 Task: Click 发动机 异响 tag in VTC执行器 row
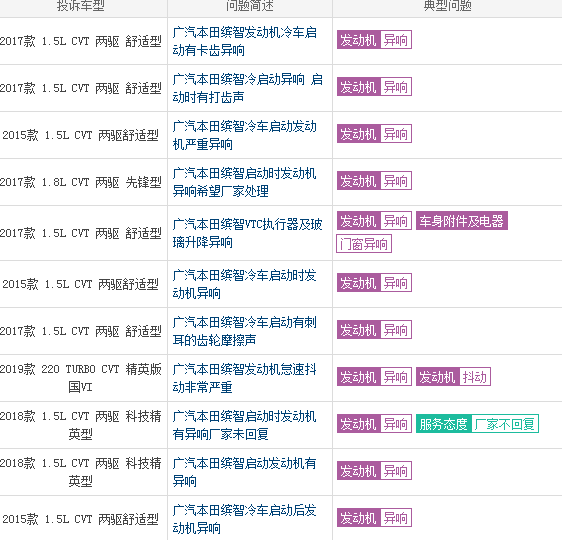coord(374,221)
